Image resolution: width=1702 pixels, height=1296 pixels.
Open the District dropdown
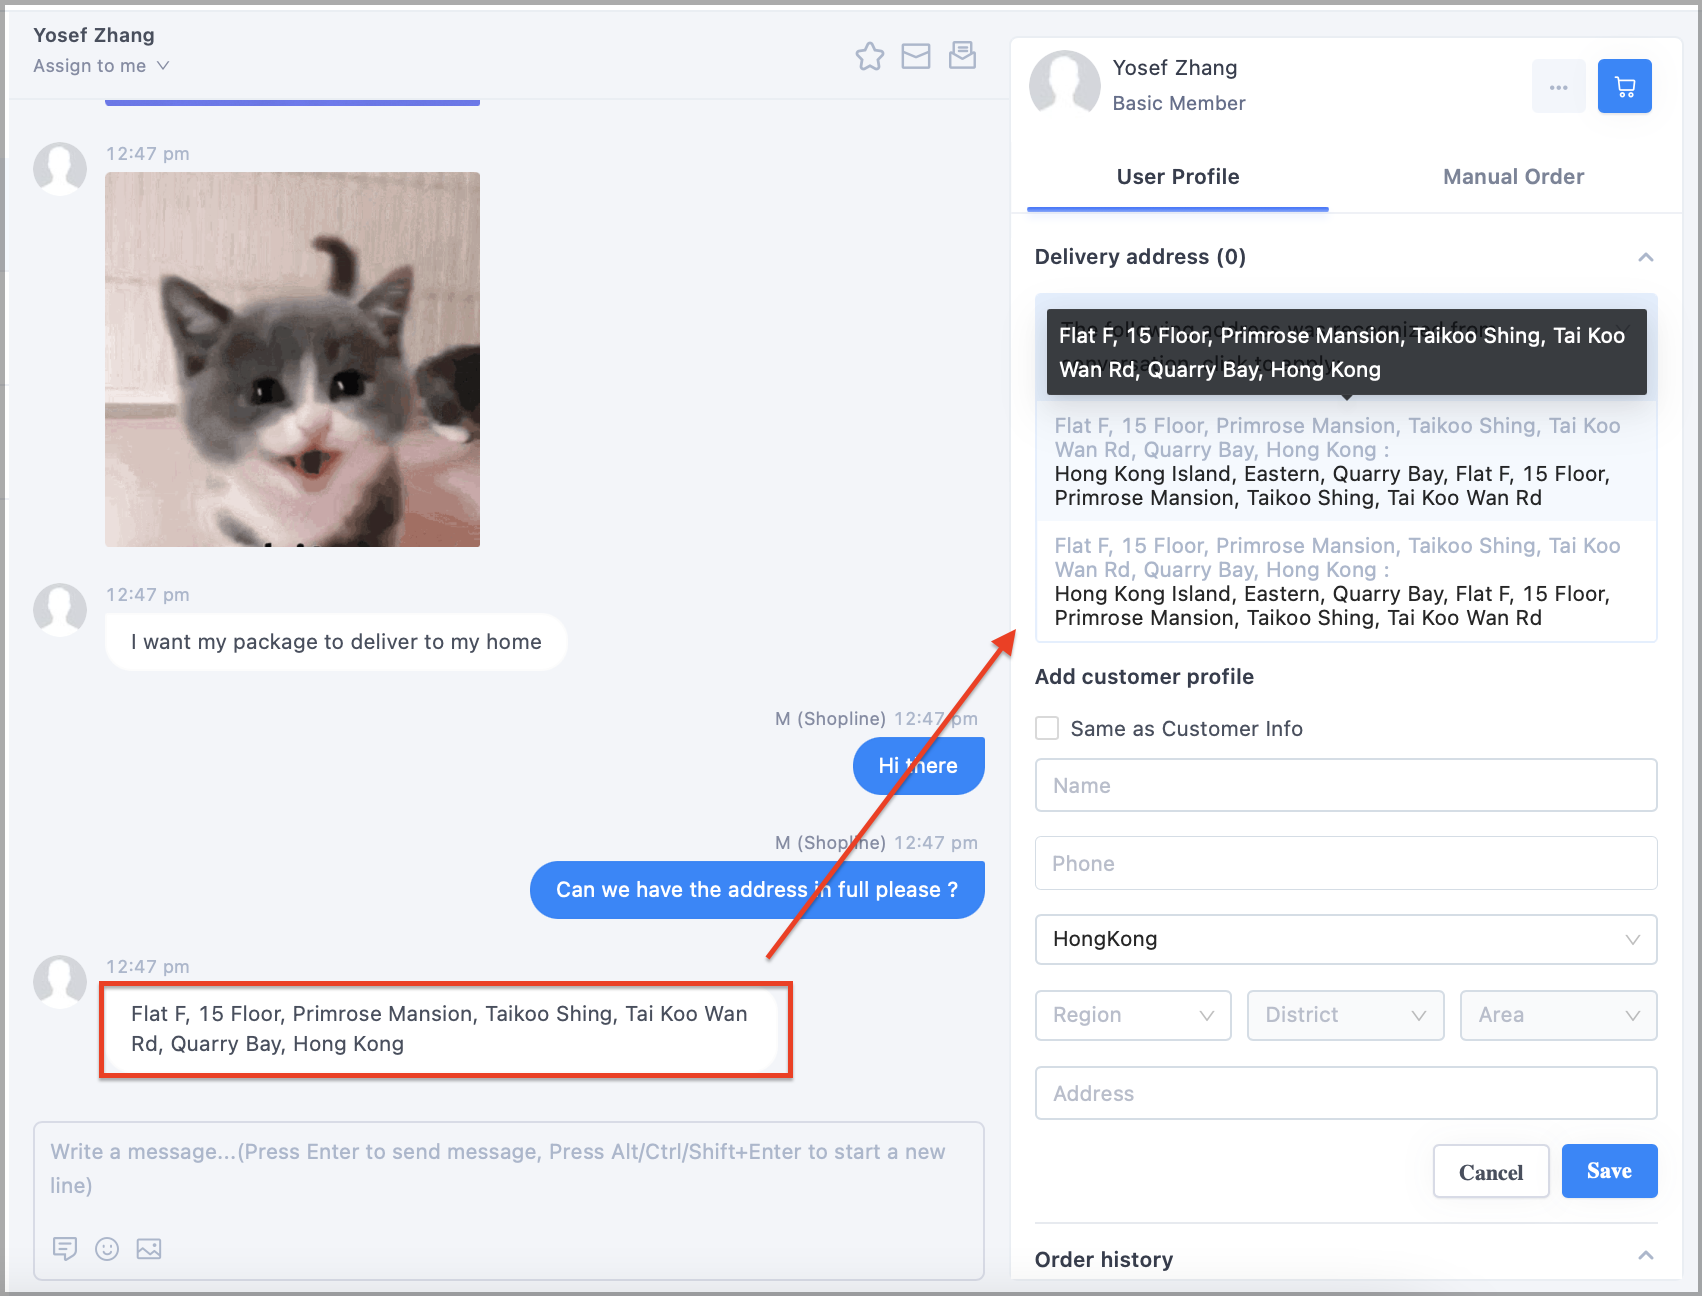point(1345,1015)
